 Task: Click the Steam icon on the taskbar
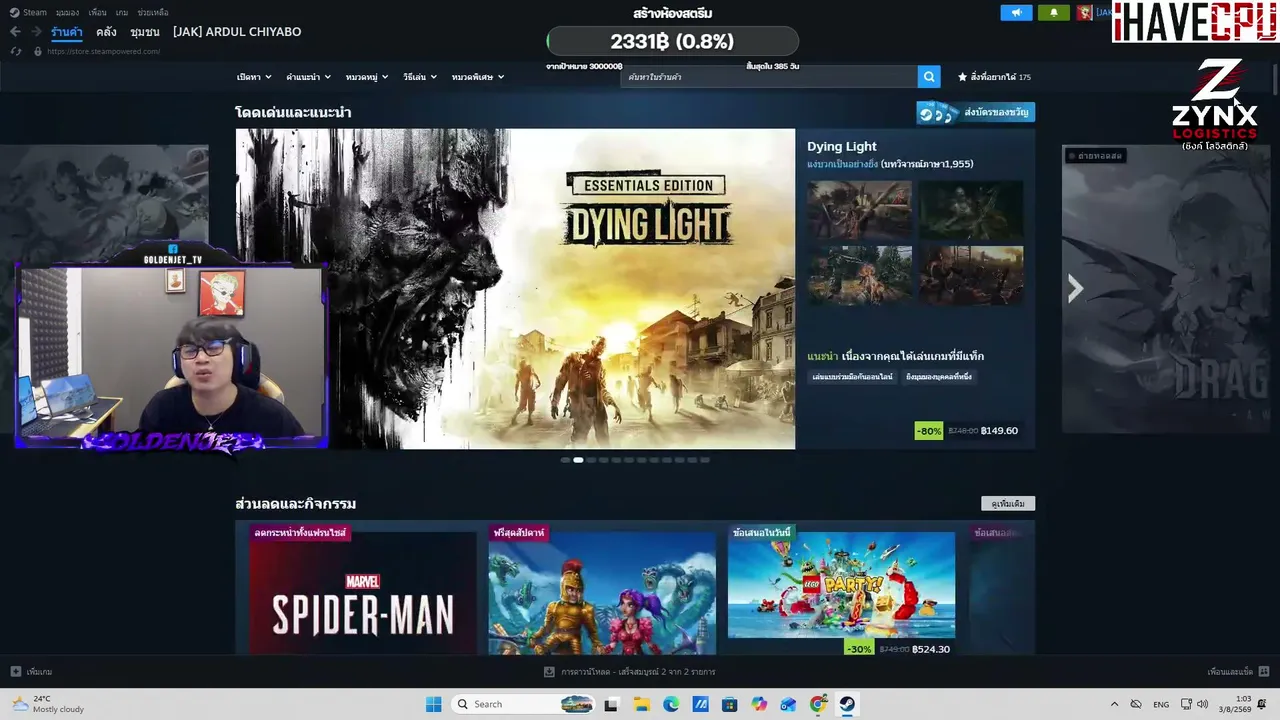[847, 704]
